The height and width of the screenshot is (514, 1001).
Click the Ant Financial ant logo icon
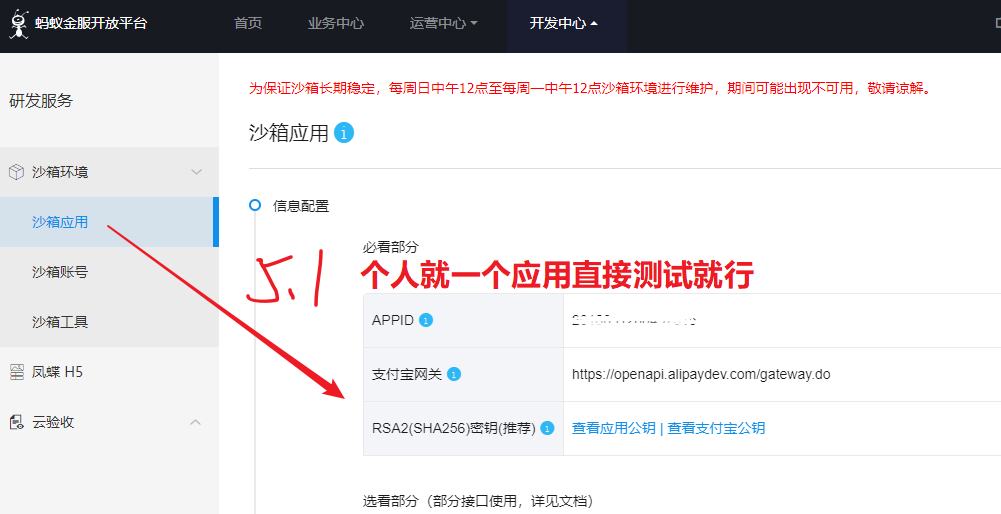[19, 24]
